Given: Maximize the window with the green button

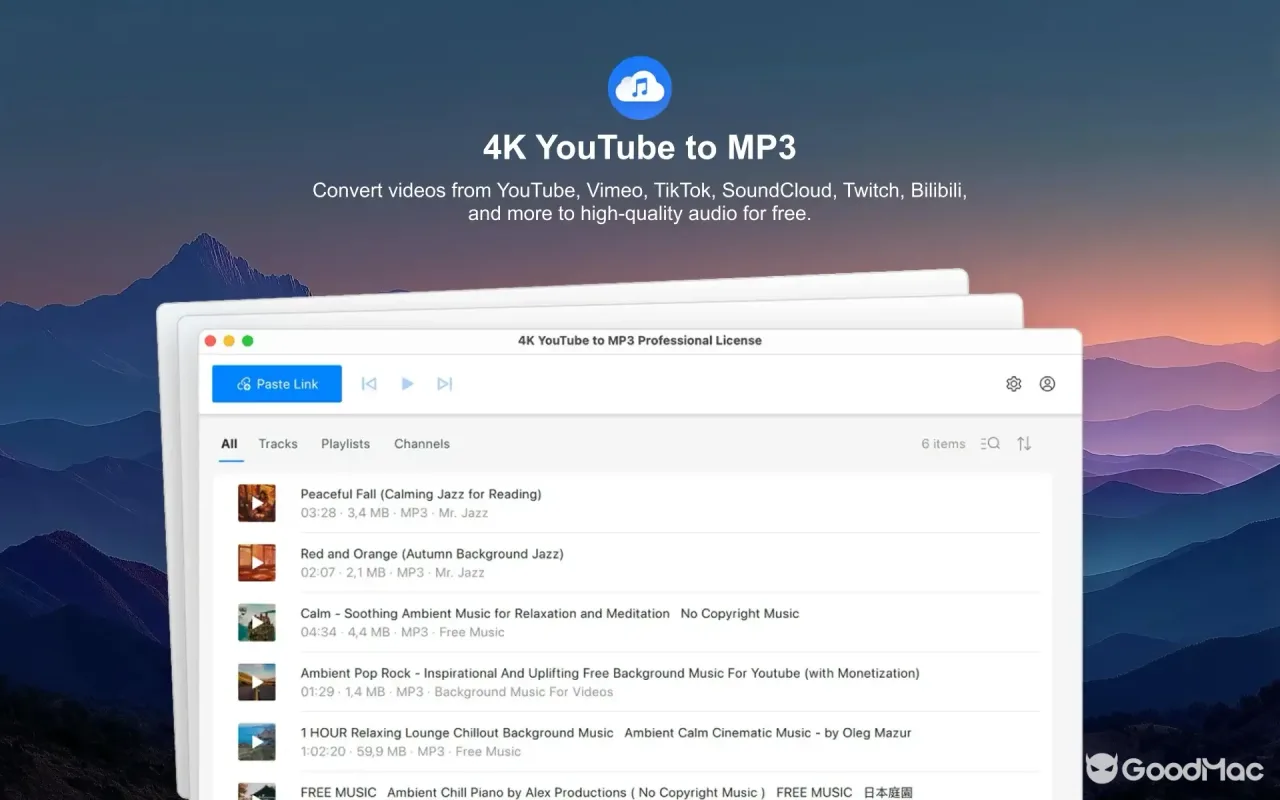Looking at the screenshot, I should point(248,341).
